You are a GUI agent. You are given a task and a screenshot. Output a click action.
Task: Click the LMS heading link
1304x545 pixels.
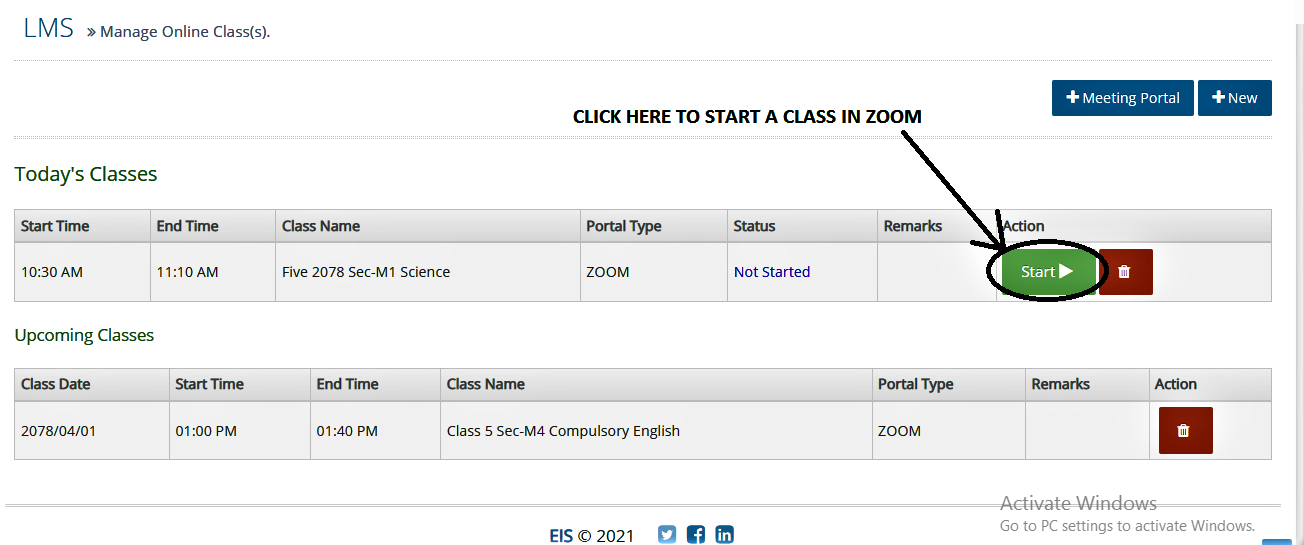point(48,28)
